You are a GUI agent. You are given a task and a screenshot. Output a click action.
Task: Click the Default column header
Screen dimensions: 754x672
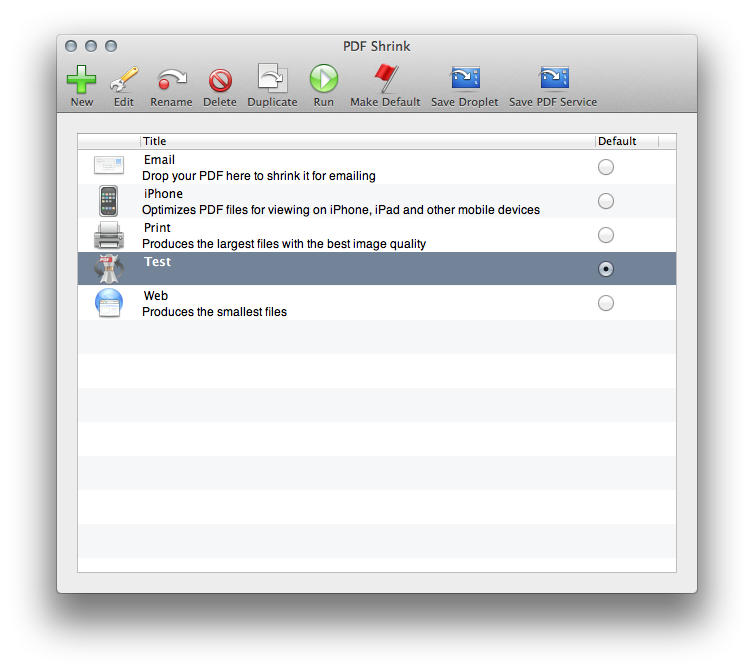(627, 141)
